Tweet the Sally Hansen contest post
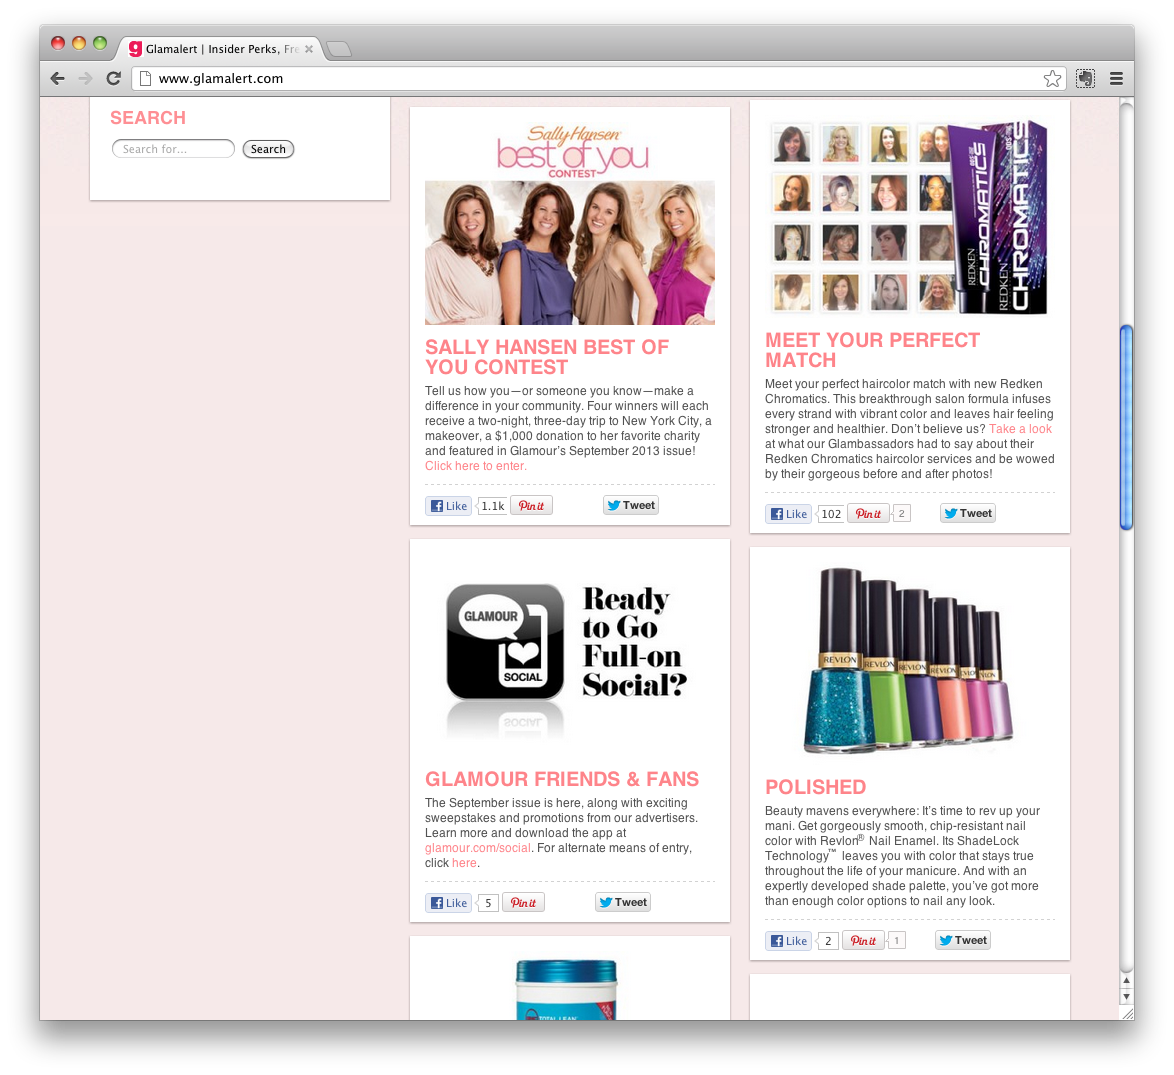Viewport: 1174px width, 1075px height. [x=631, y=505]
